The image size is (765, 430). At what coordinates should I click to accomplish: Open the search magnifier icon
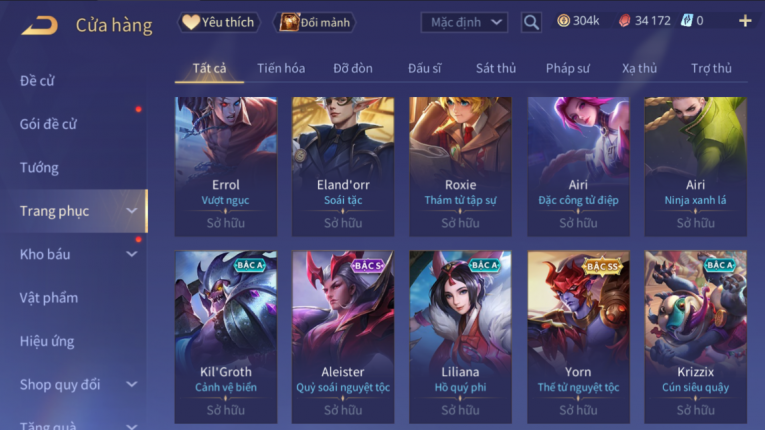(x=531, y=22)
